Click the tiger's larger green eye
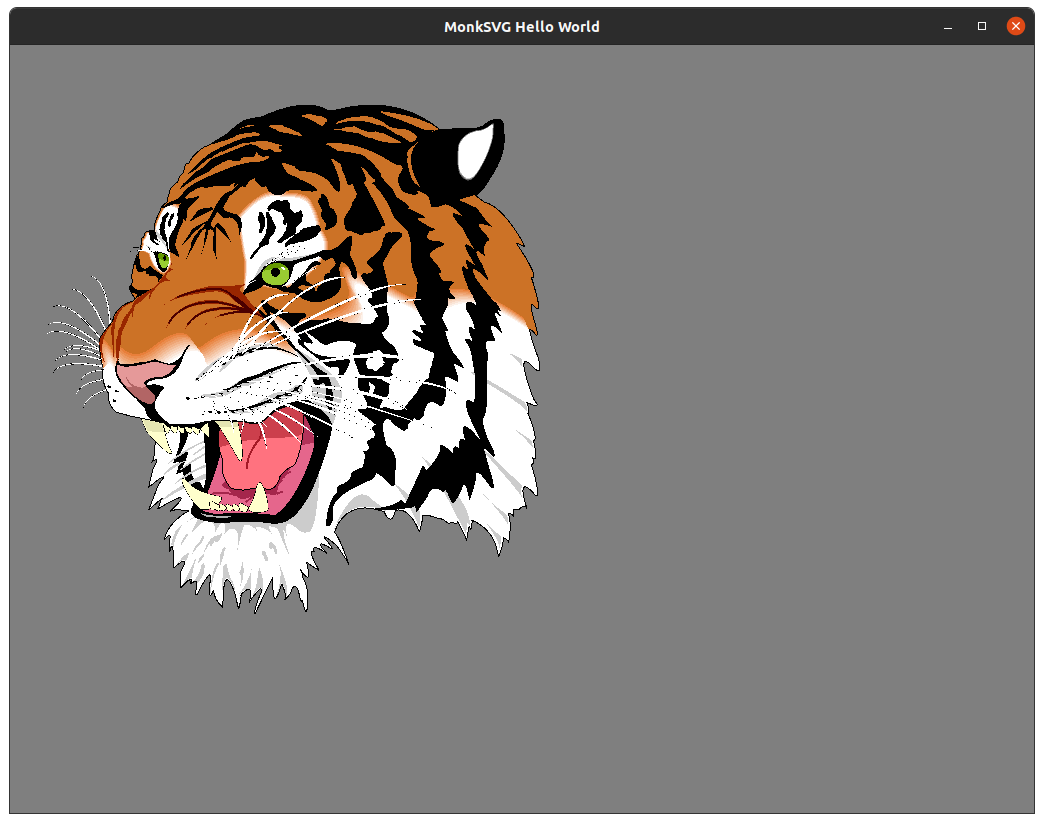The height and width of the screenshot is (823, 1044). 275,272
